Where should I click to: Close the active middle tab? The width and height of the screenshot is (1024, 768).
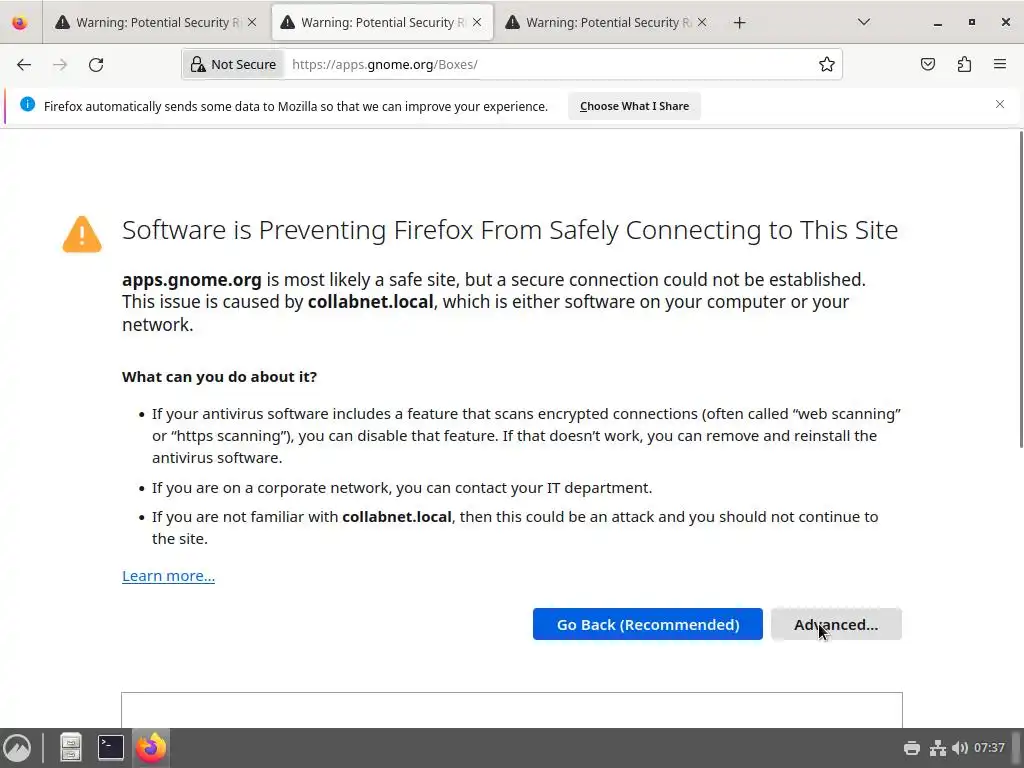click(x=477, y=22)
